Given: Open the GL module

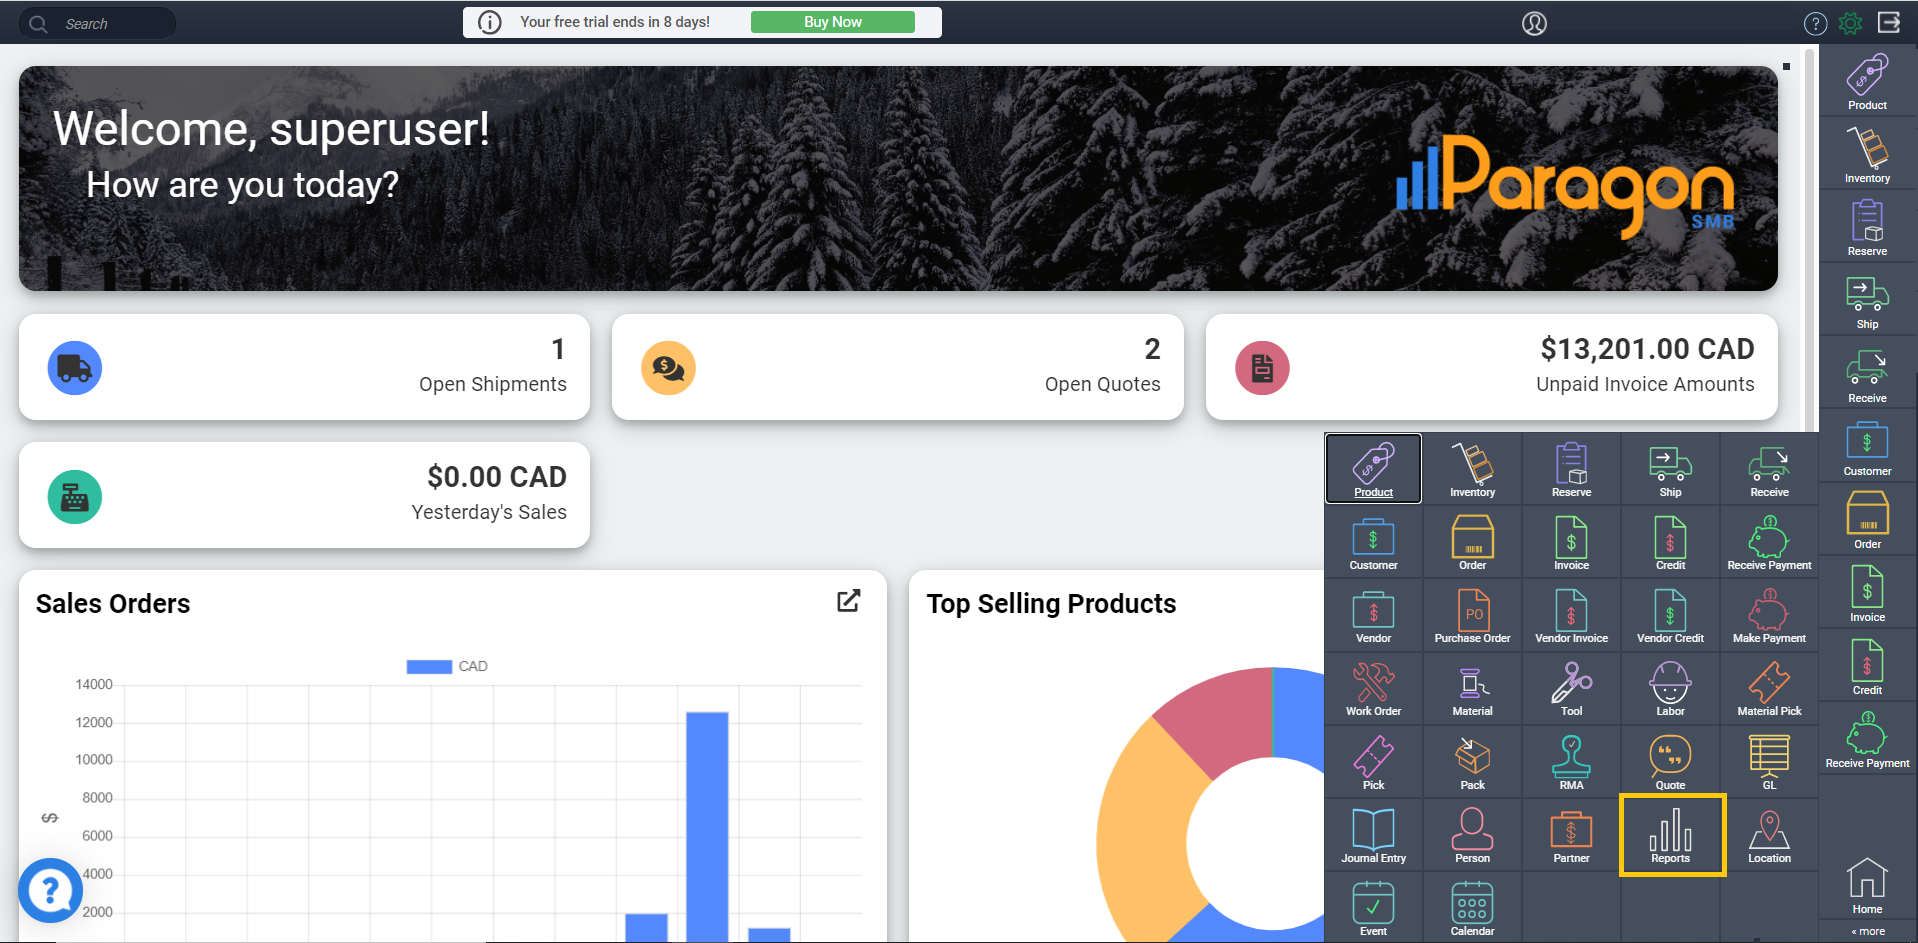Looking at the screenshot, I should pos(1769,762).
